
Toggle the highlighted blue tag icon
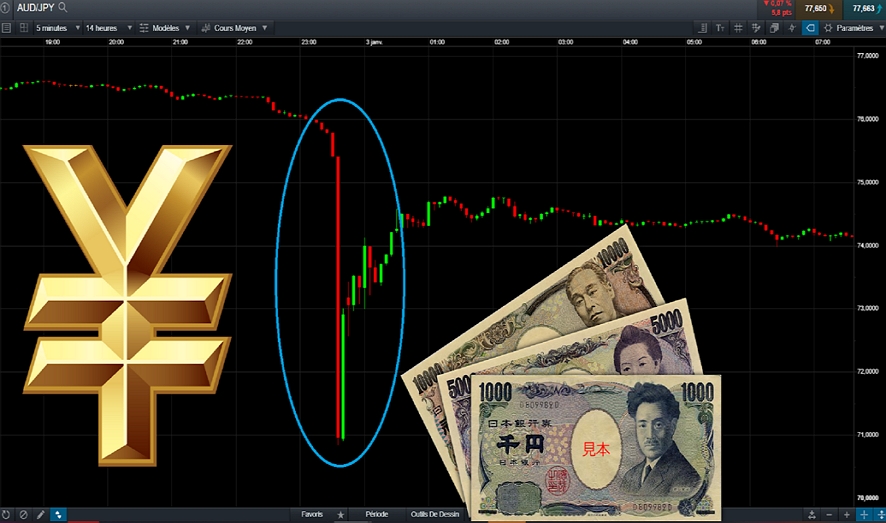[x=810, y=28]
